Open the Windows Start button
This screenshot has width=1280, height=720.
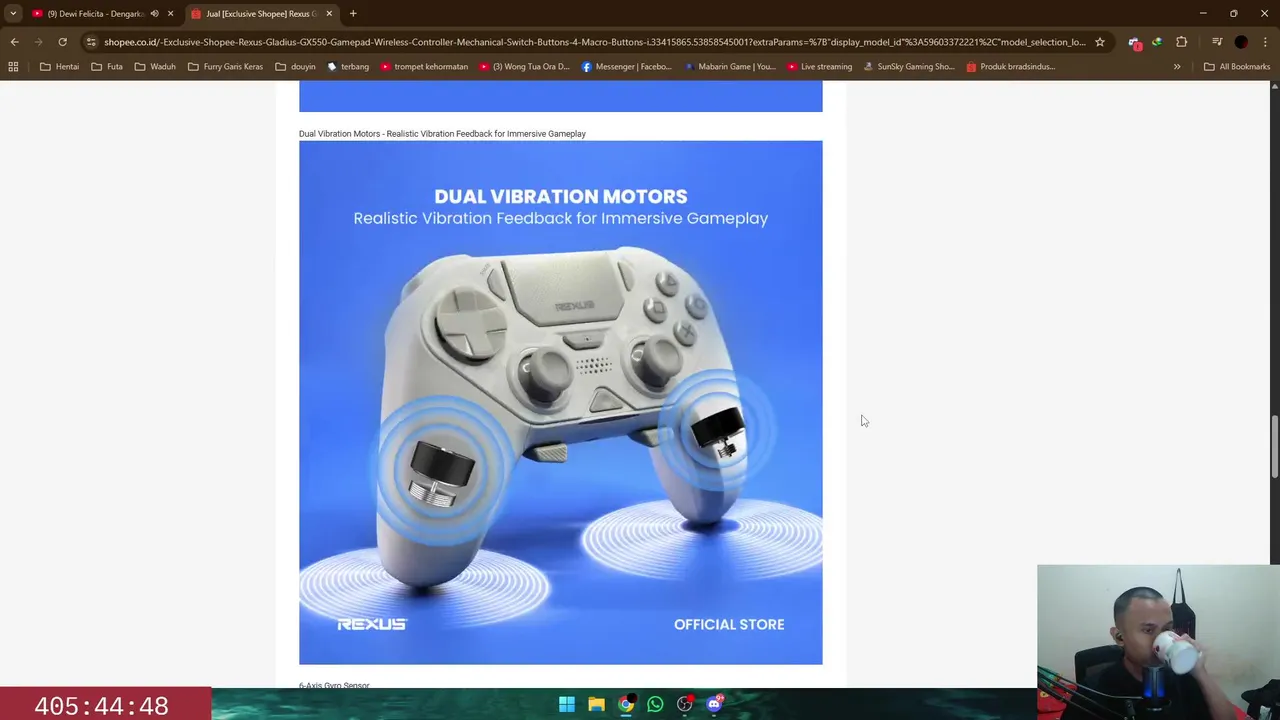(x=567, y=704)
